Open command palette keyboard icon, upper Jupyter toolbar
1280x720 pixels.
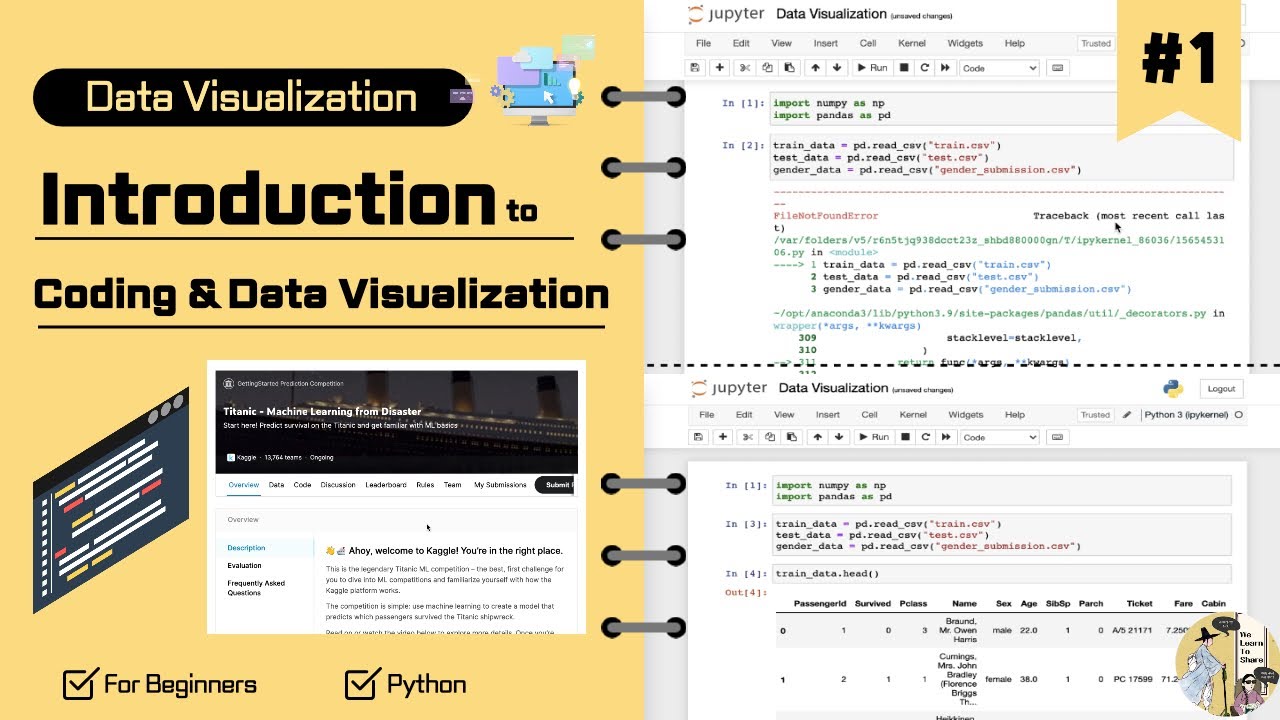point(1058,68)
